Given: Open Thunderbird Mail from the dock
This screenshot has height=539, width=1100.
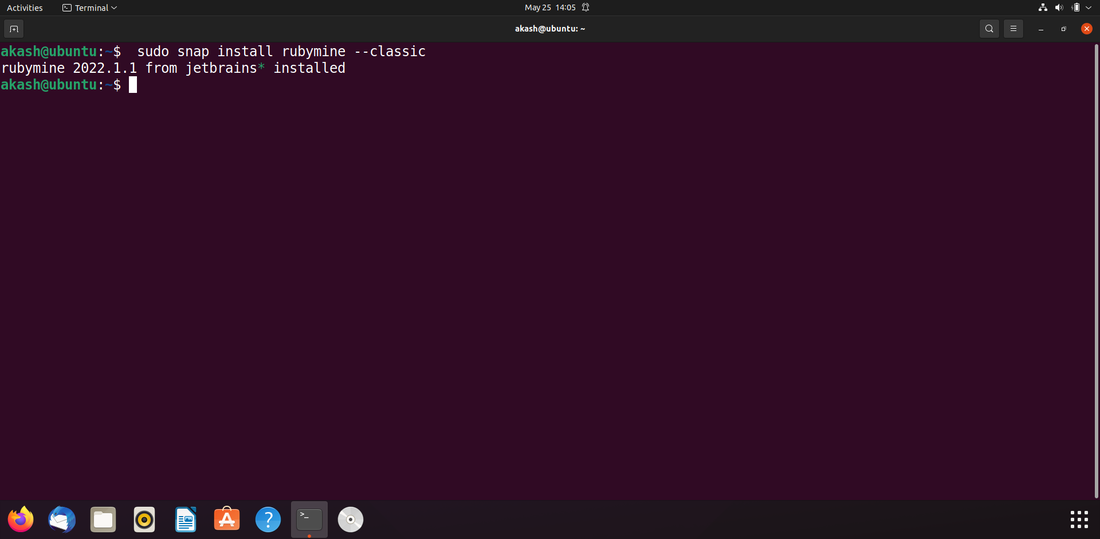Looking at the screenshot, I should 62,519.
